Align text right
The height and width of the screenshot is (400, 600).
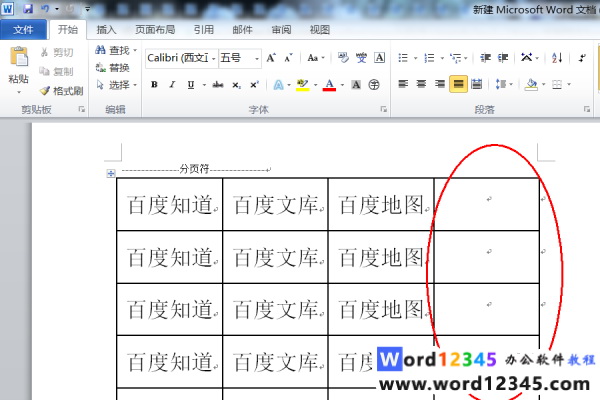[440, 84]
